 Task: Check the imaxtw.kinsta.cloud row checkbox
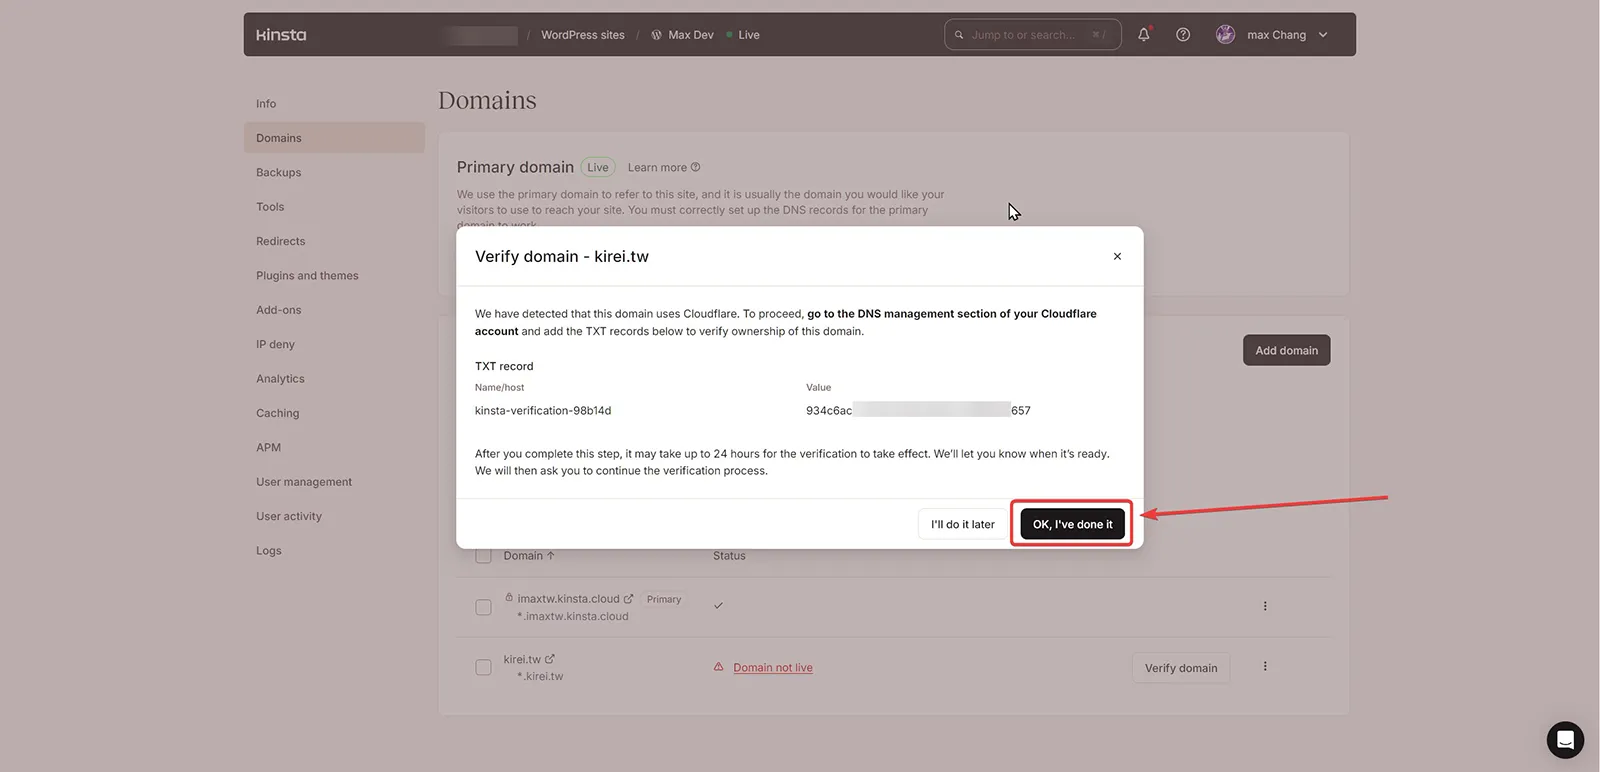tap(483, 607)
